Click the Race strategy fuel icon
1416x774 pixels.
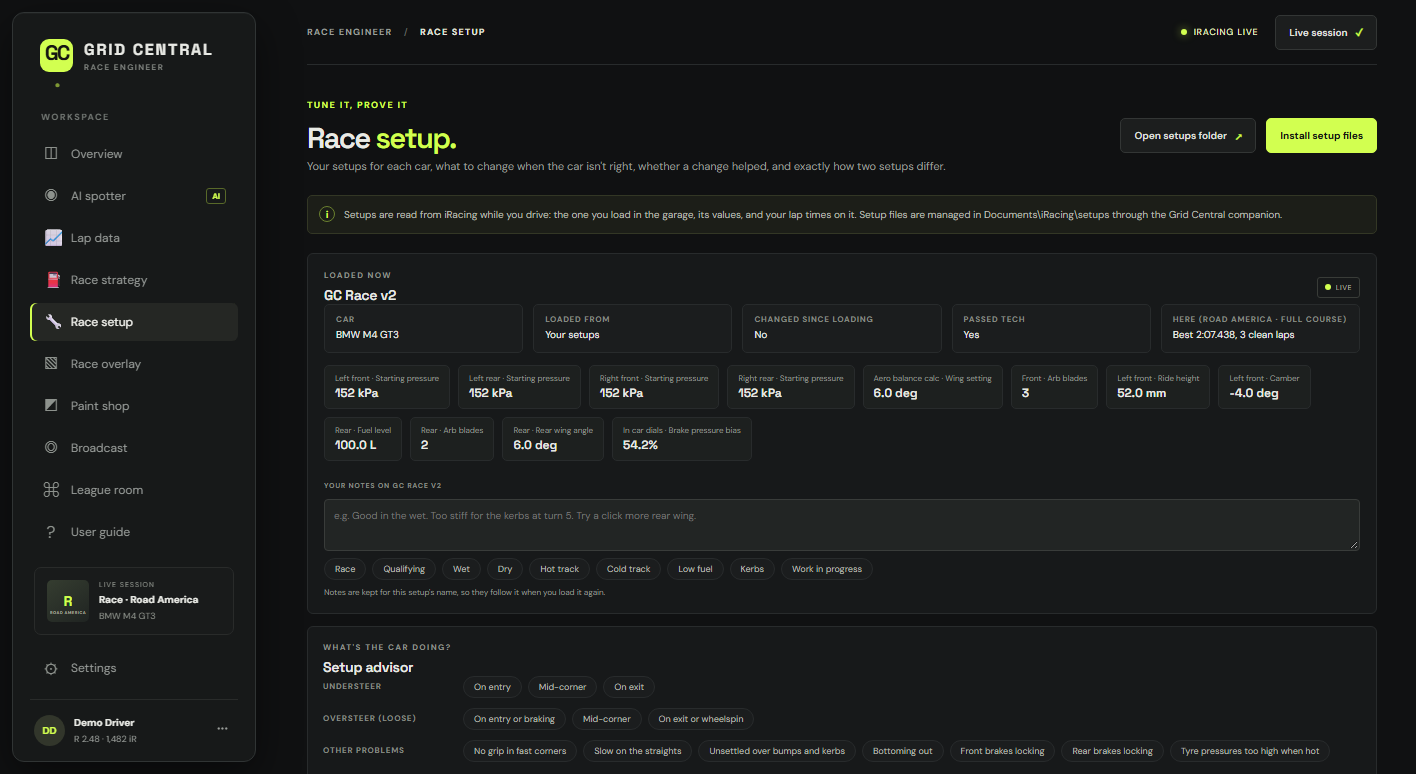pos(53,280)
